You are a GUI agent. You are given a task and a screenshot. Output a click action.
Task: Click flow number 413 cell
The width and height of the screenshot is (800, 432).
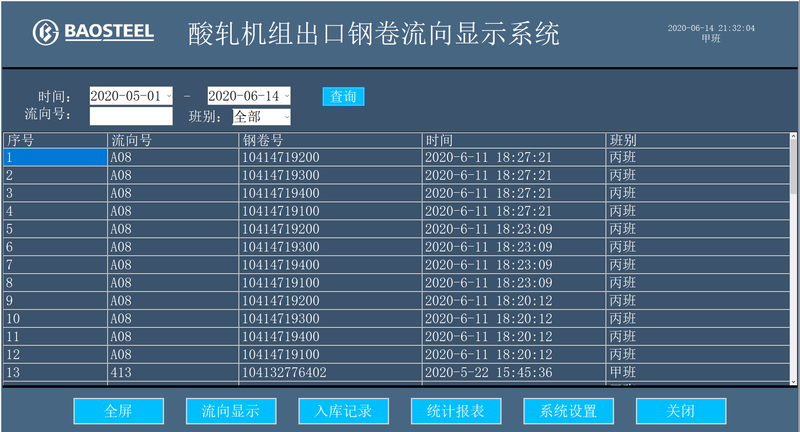[x=173, y=372]
